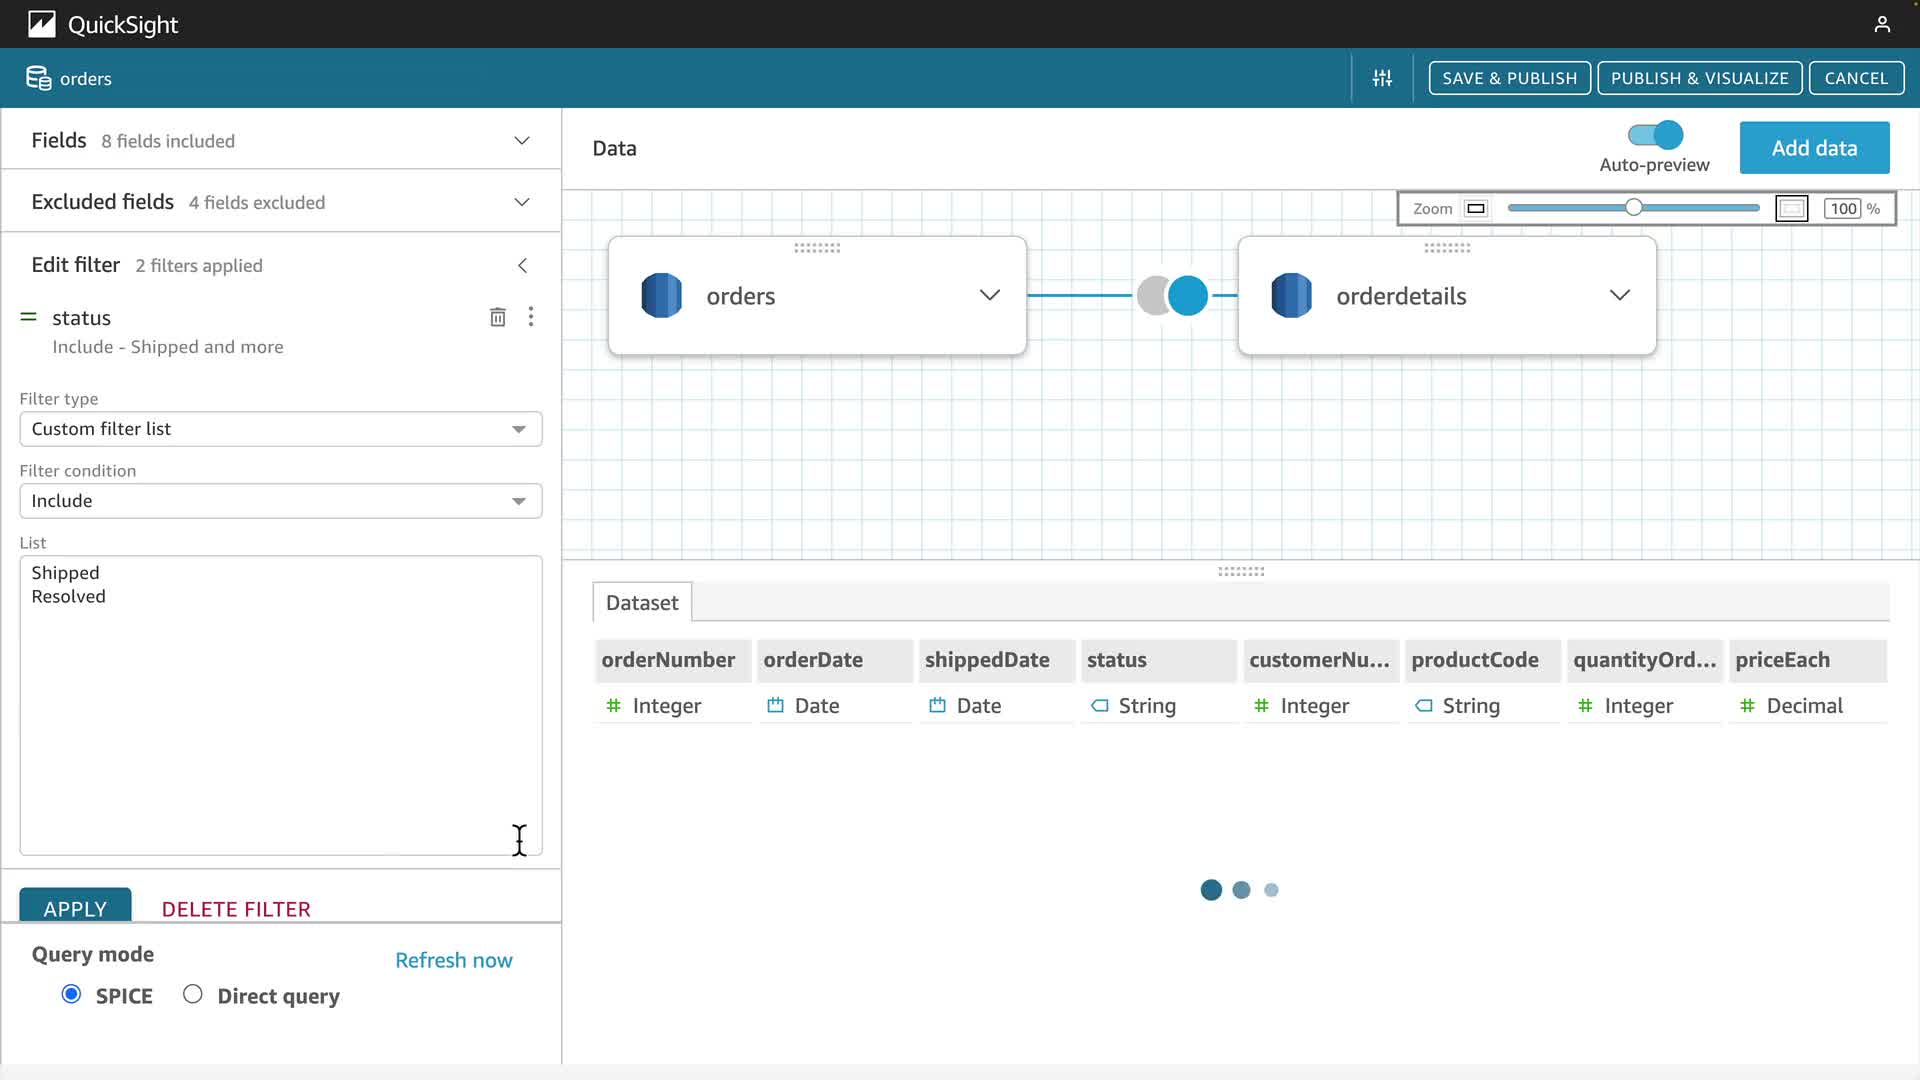Click the QuickSight logo icon

click(41, 24)
